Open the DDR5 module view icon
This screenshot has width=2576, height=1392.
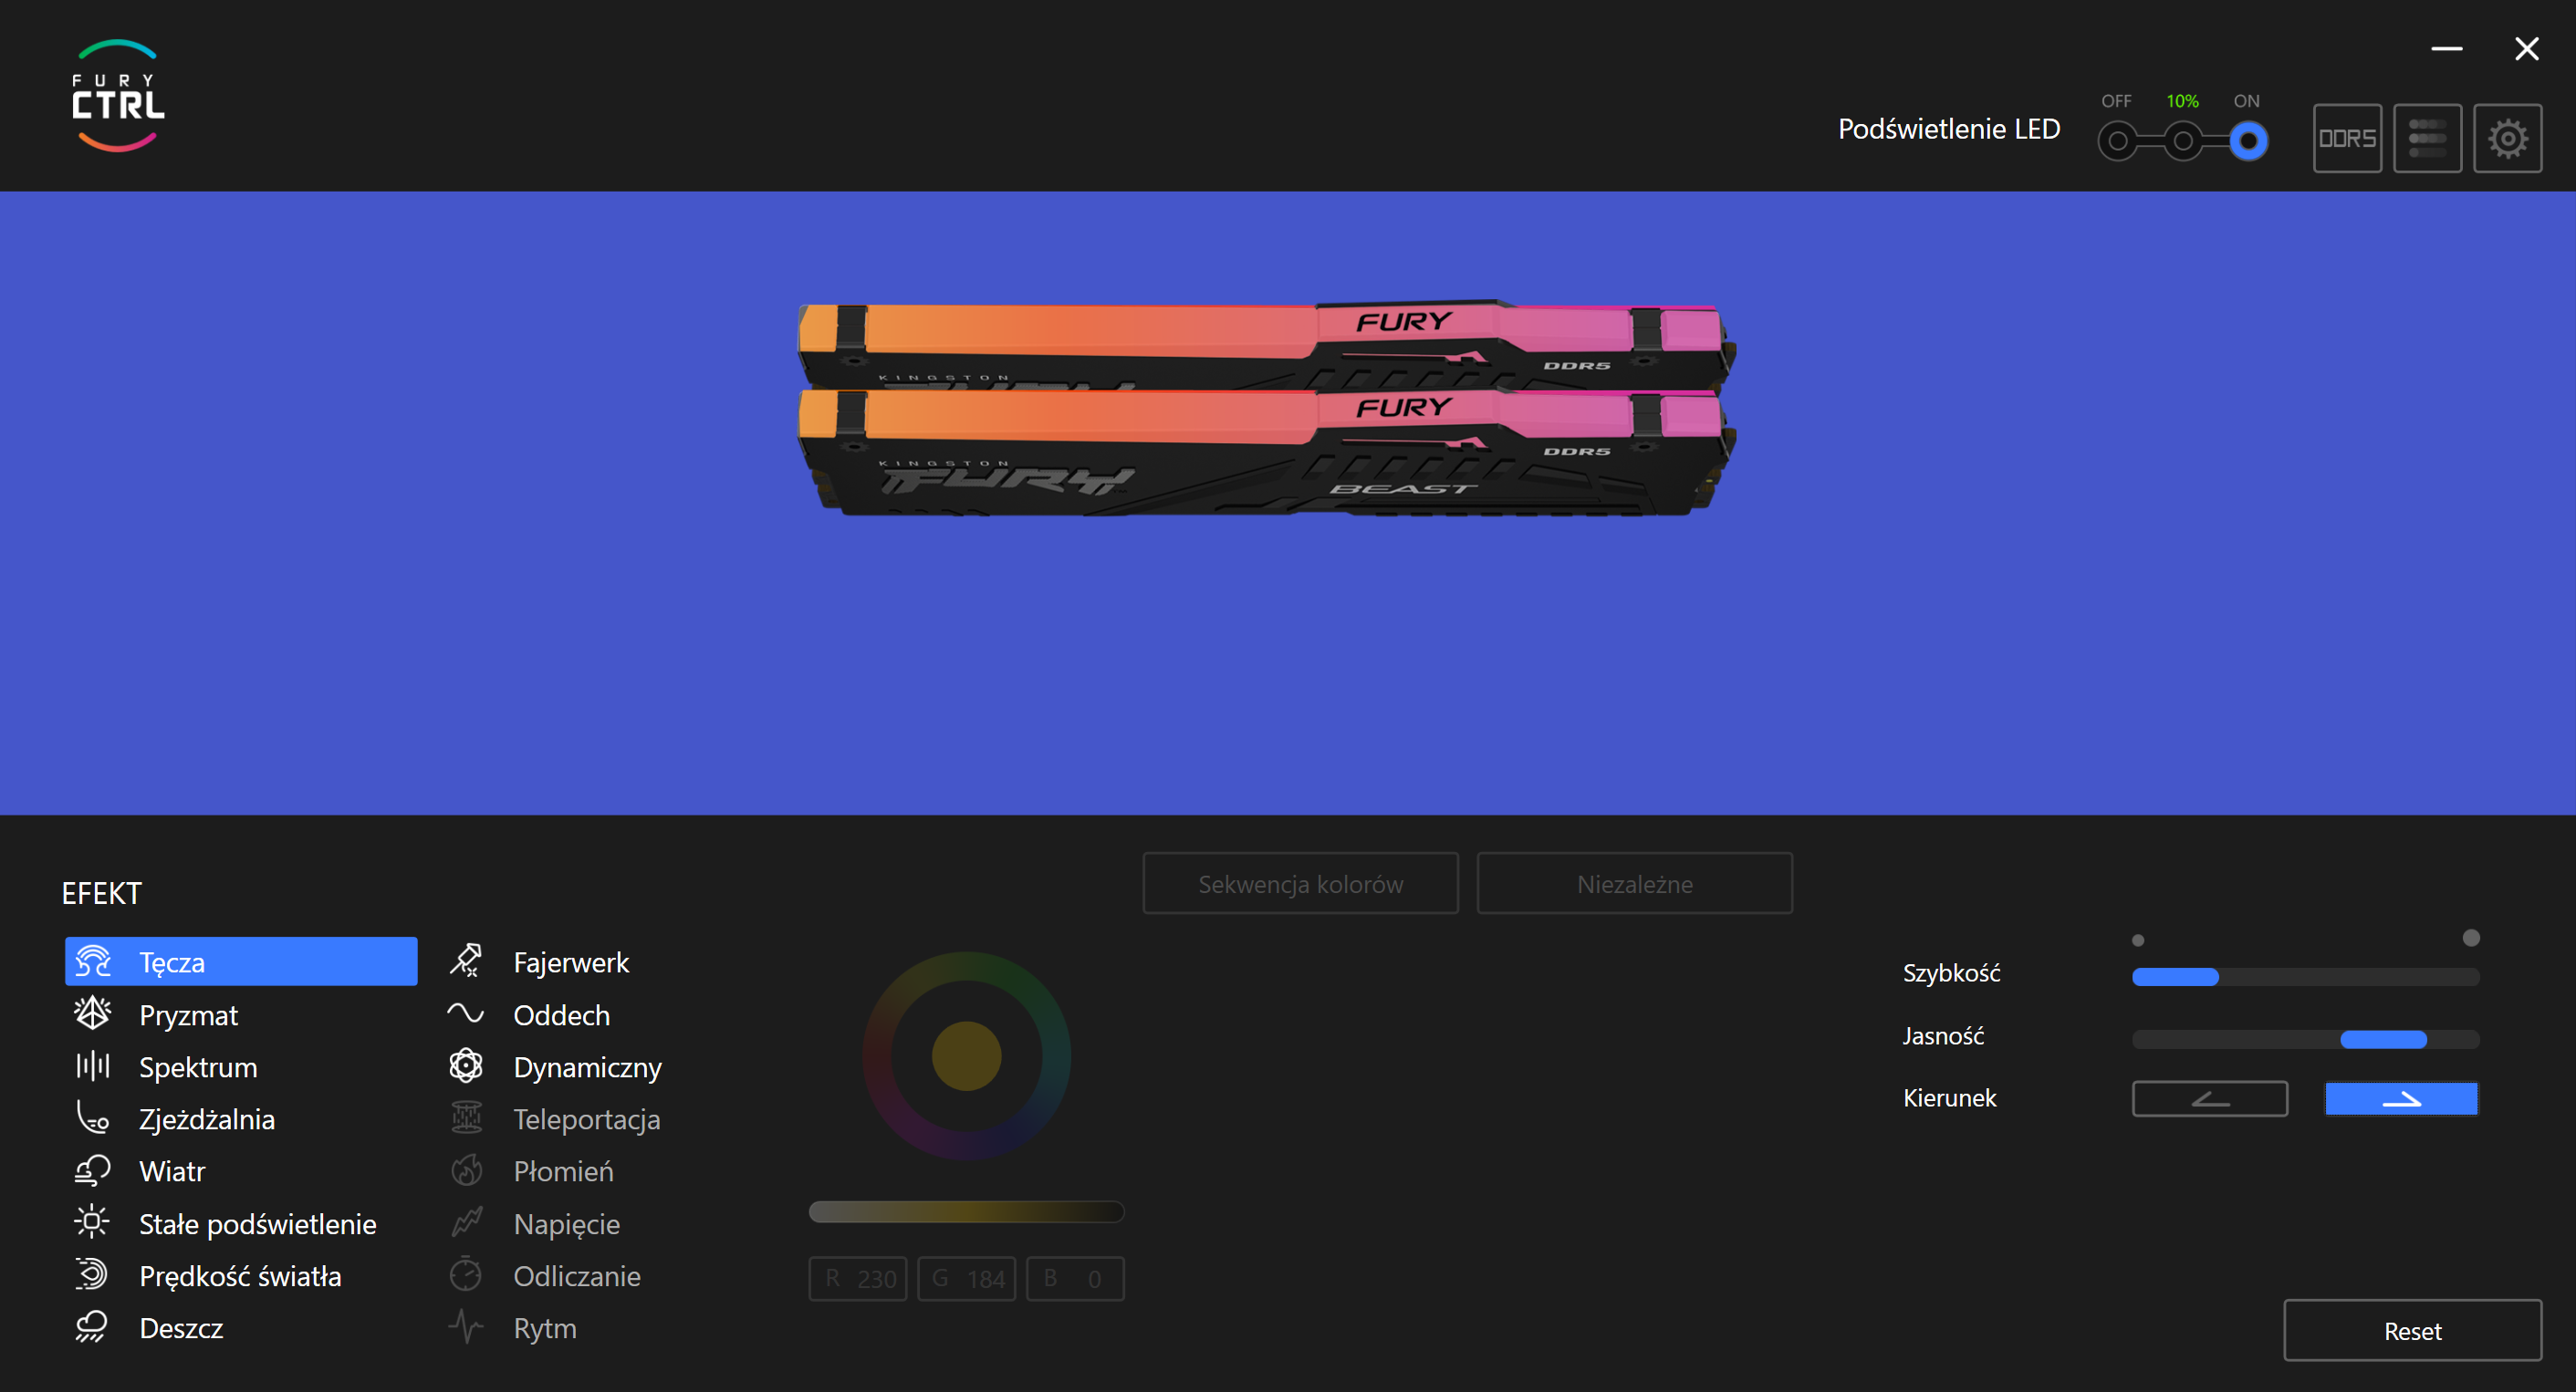click(x=2346, y=138)
